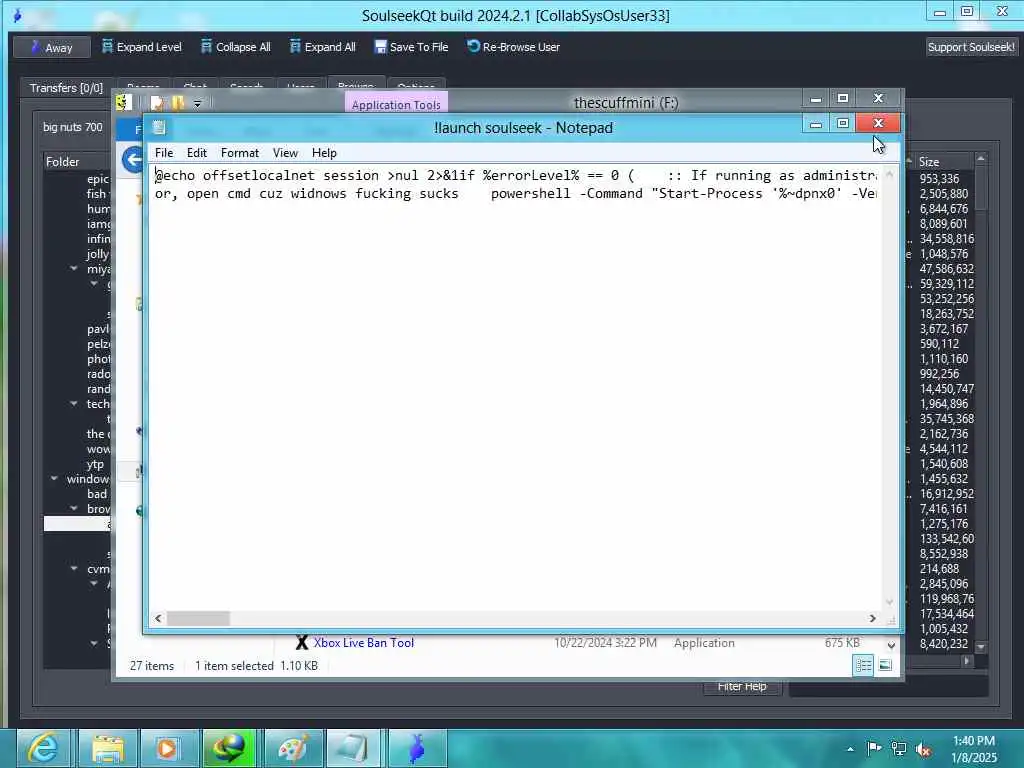Toggle the Away status button

point(52,48)
